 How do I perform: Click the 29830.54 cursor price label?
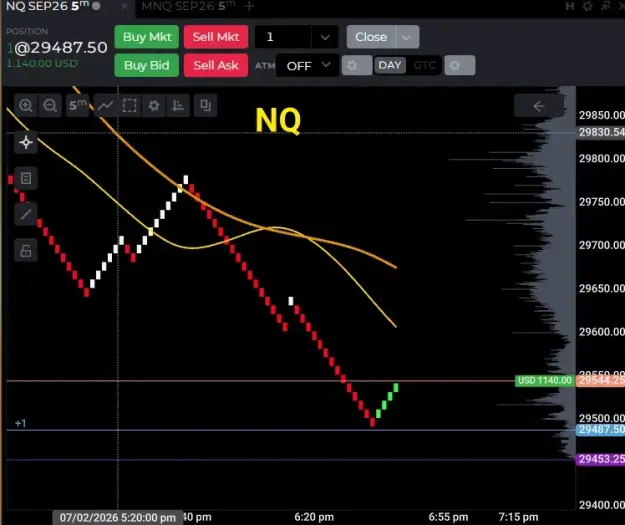coord(601,132)
